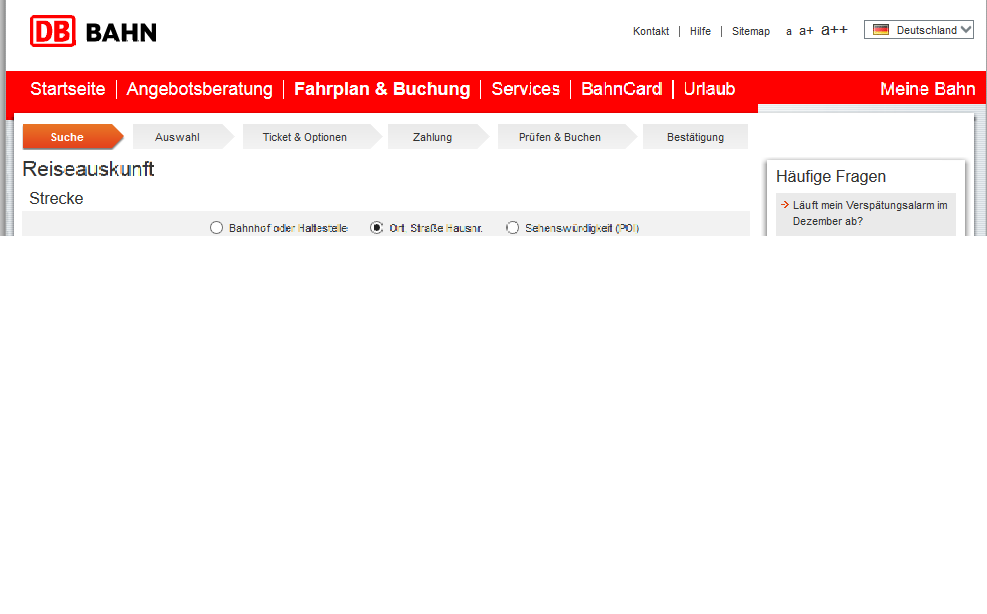Open Meine Bahn
This screenshot has width=987, height=614.
tap(927, 89)
